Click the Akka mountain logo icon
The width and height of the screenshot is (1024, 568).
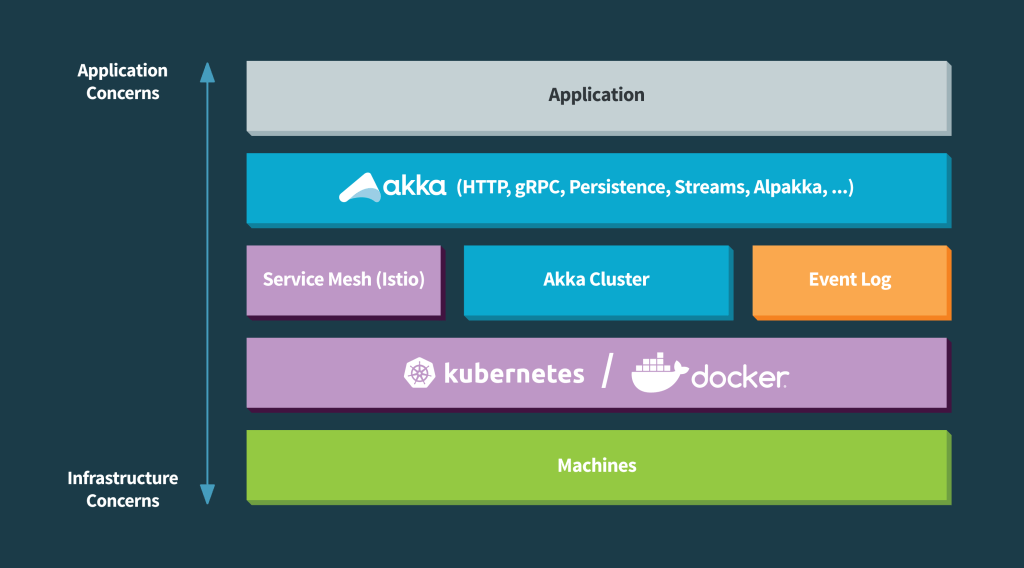coord(359,187)
